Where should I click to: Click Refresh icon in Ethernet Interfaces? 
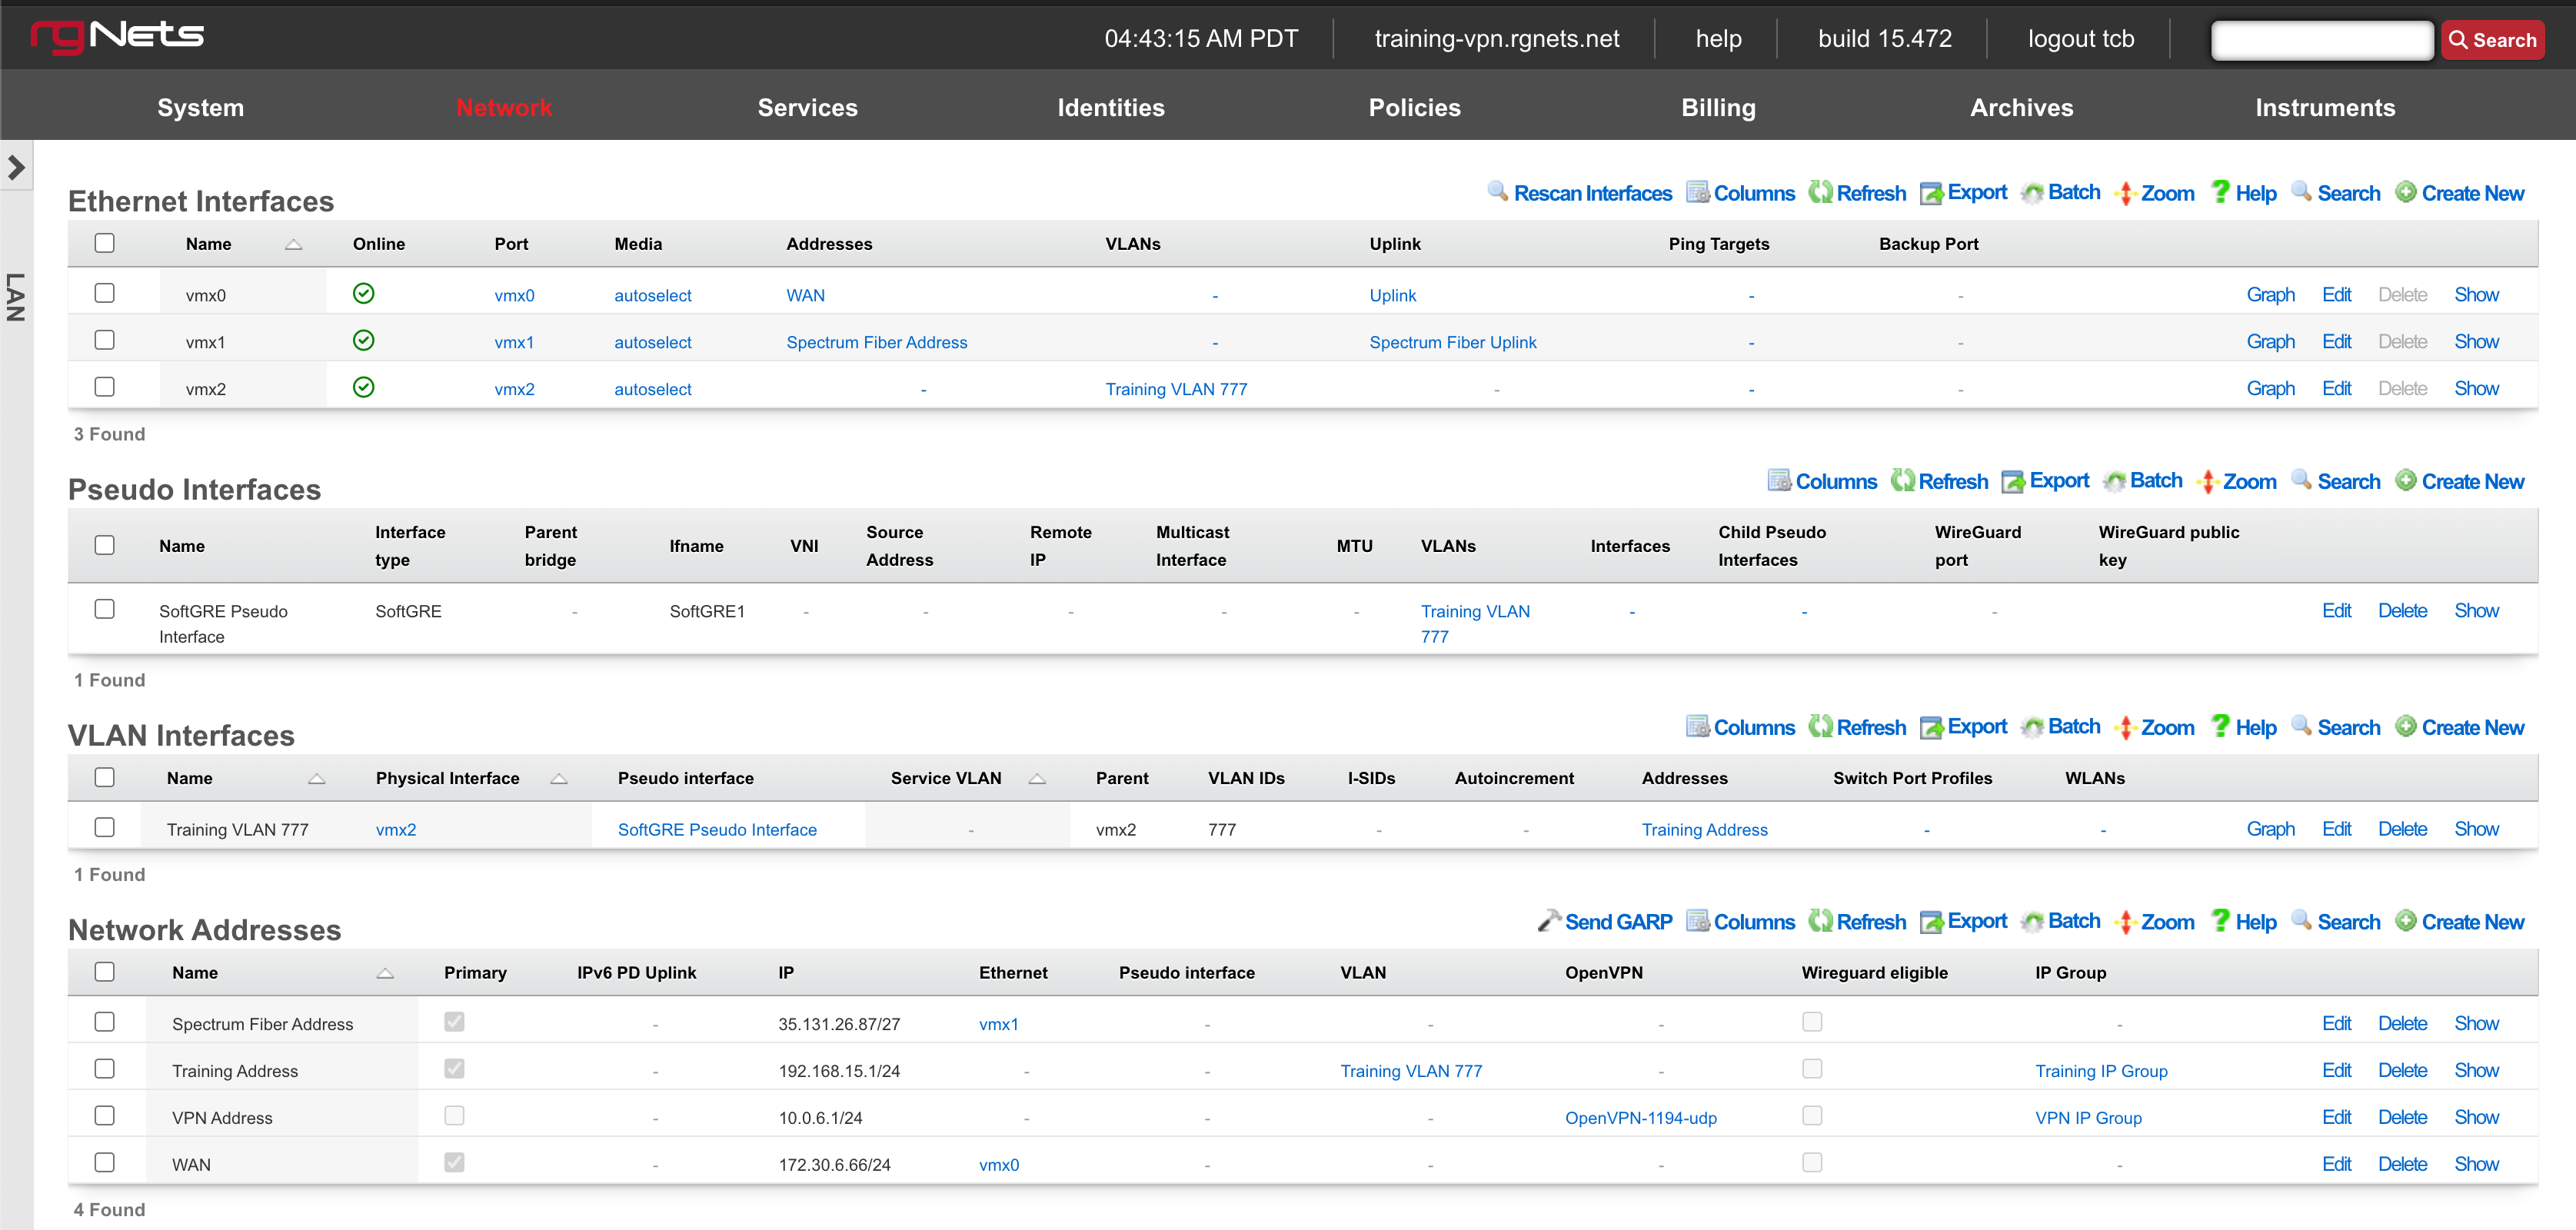[1820, 192]
